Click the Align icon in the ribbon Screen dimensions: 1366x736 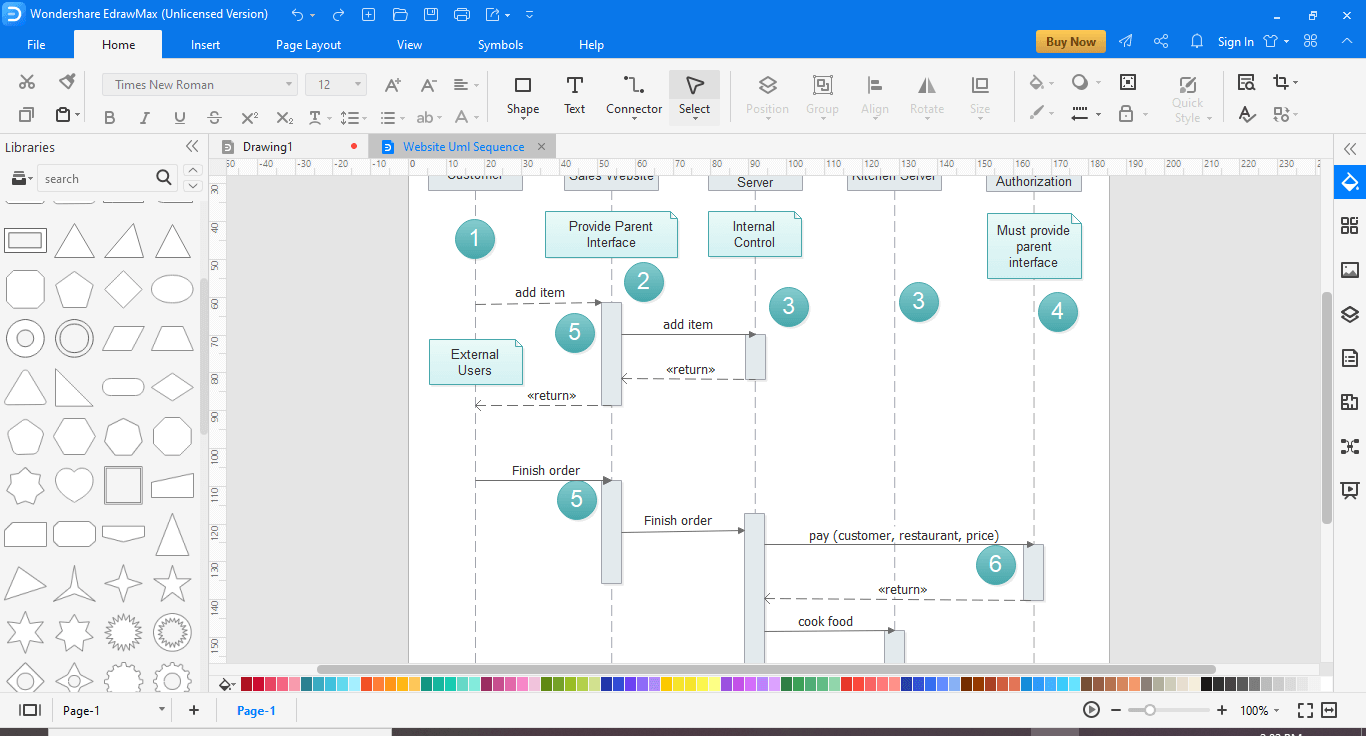(874, 95)
